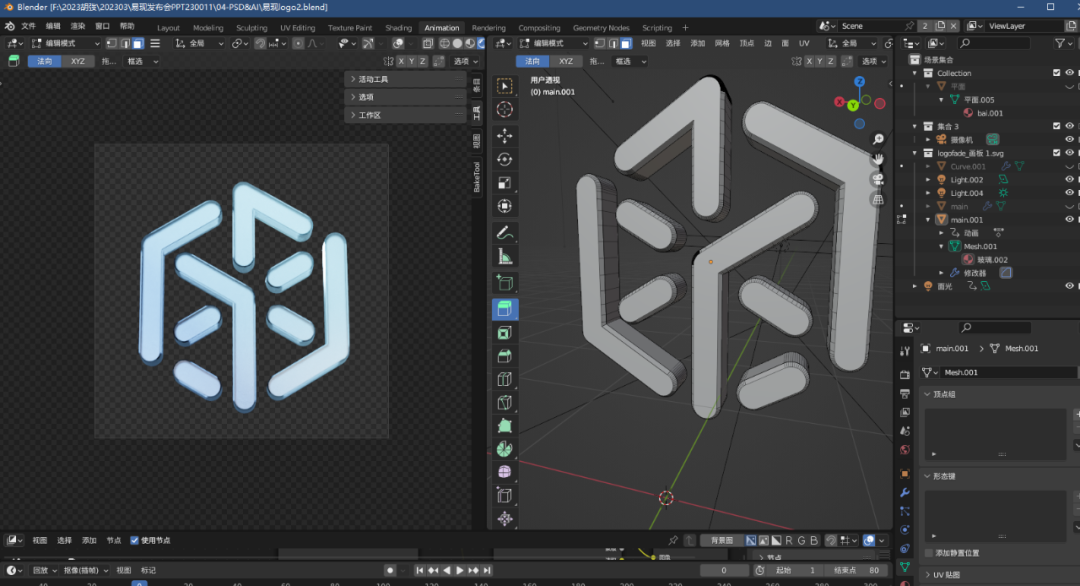This screenshot has height=586, width=1080.
Task: Hide Light.004 with its eye icon
Action: click(1070, 193)
